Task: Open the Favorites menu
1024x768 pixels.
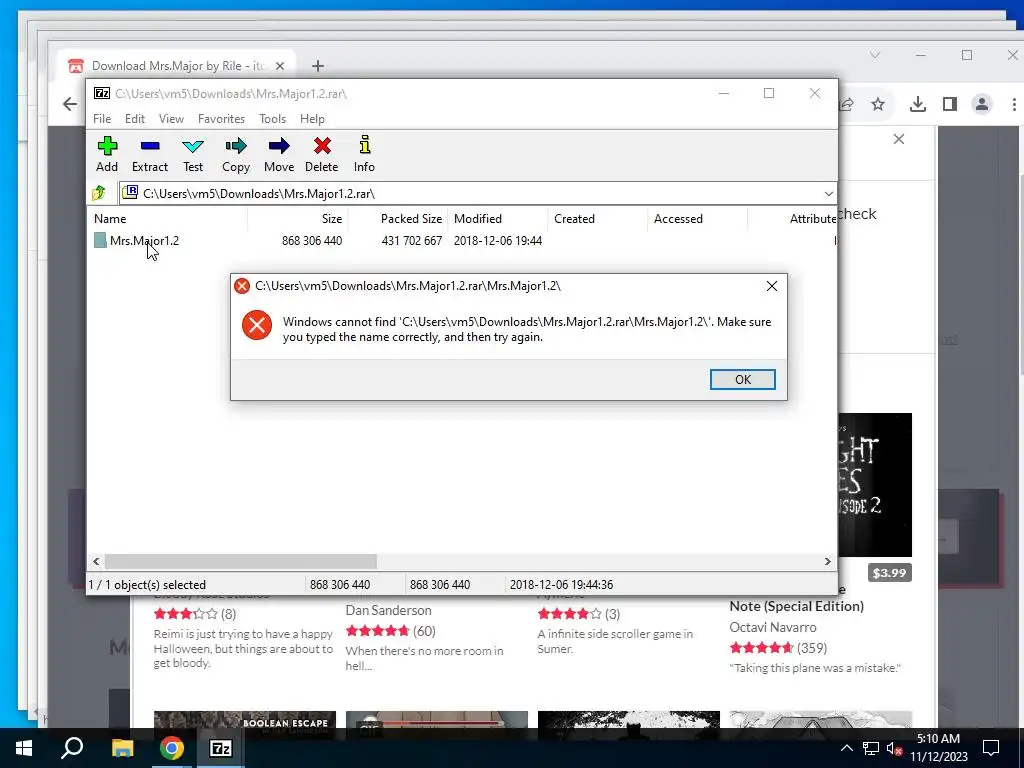Action: pyautogui.click(x=221, y=119)
